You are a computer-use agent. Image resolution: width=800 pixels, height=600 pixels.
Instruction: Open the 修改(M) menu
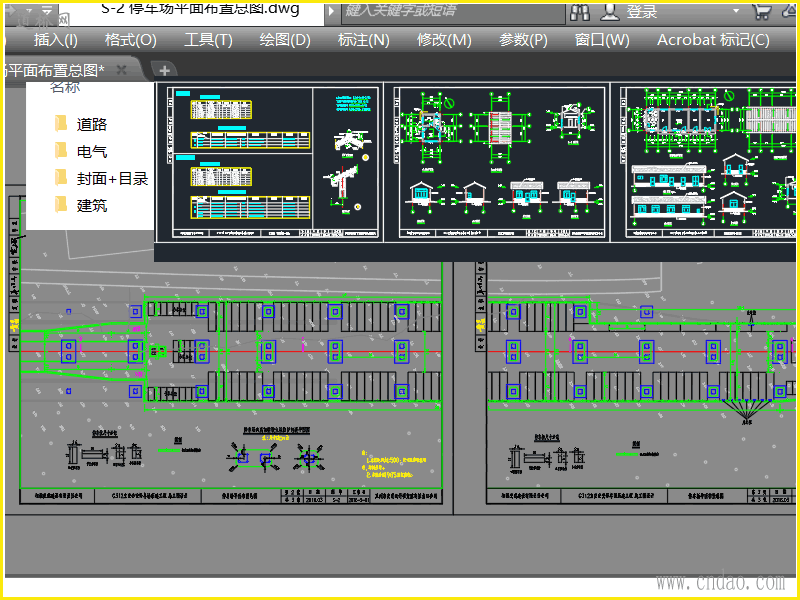click(444, 40)
